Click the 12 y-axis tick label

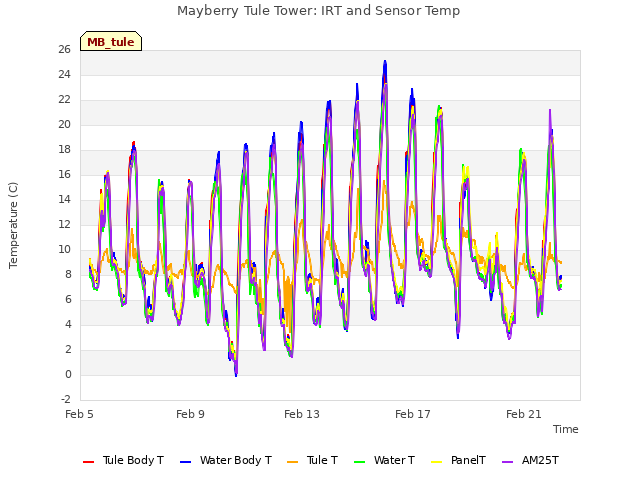(64, 224)
